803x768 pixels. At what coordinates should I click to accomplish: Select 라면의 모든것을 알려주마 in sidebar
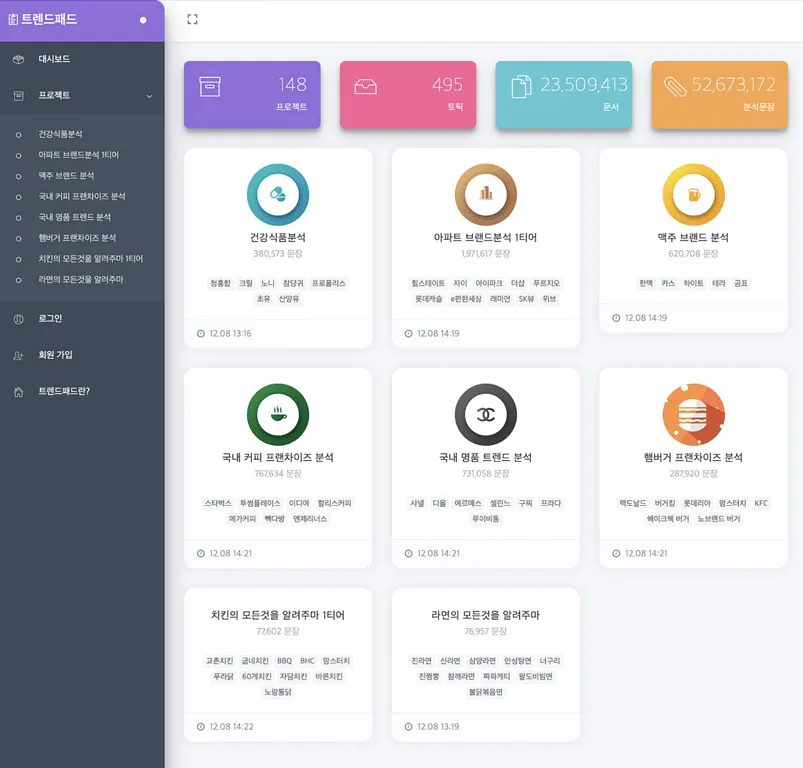point(80,279)
